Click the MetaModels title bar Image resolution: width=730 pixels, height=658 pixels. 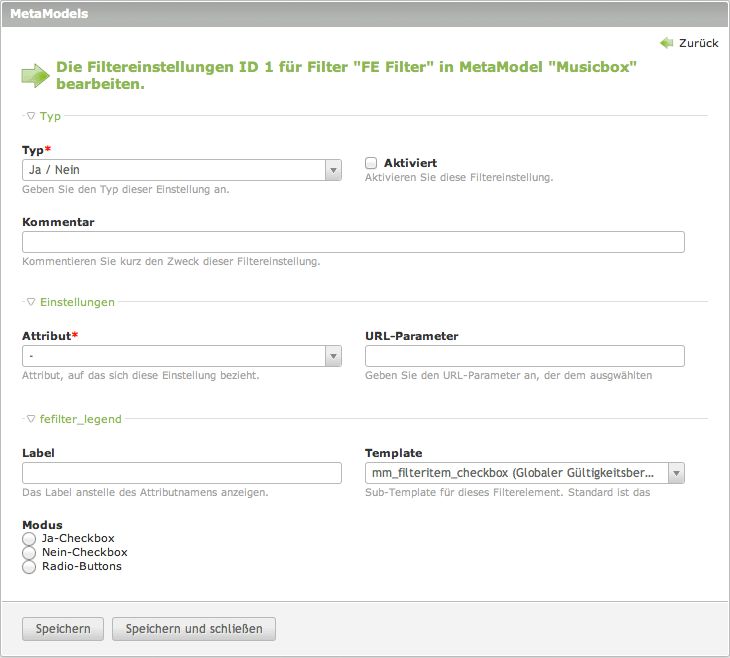click(364, 14)
